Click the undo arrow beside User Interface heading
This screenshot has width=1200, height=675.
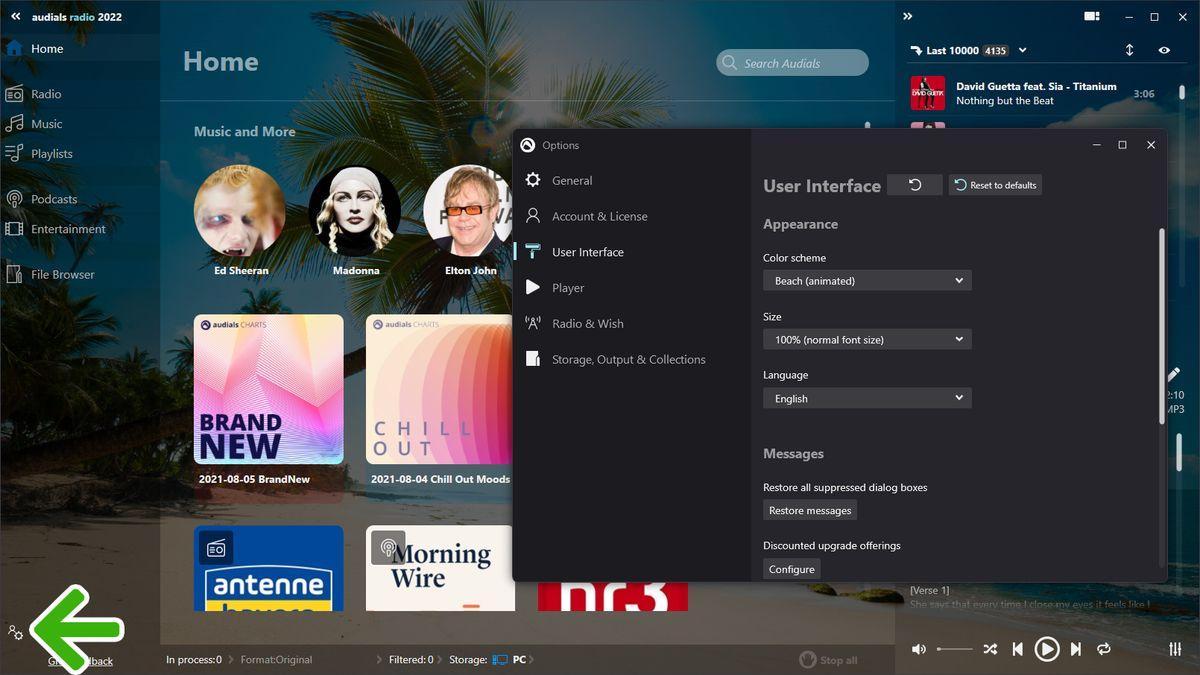(x=915, y=185)
